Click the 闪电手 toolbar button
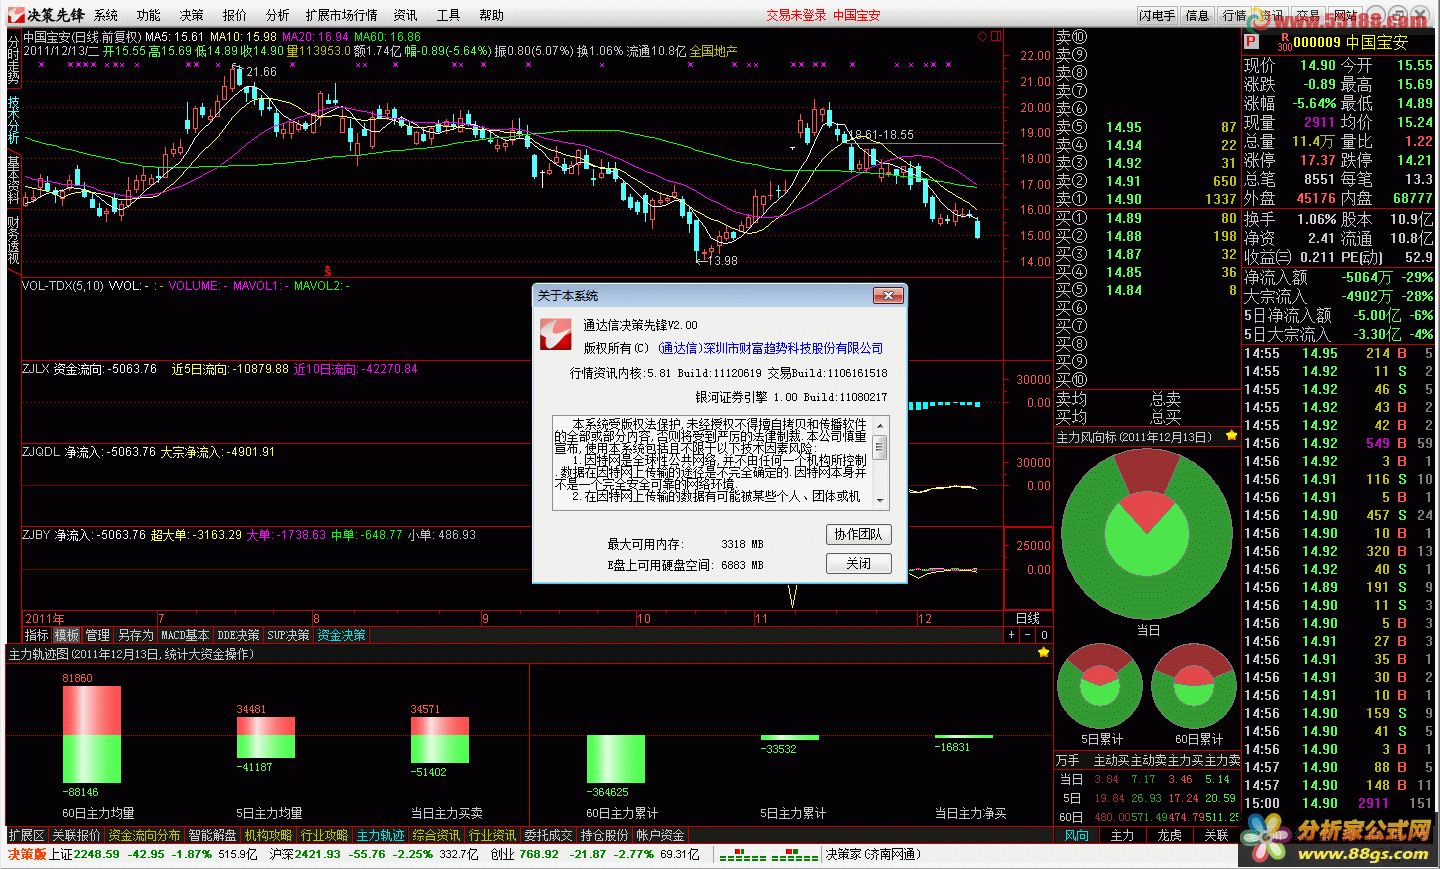1440x869 pixels. click(x=1157, y=15)
